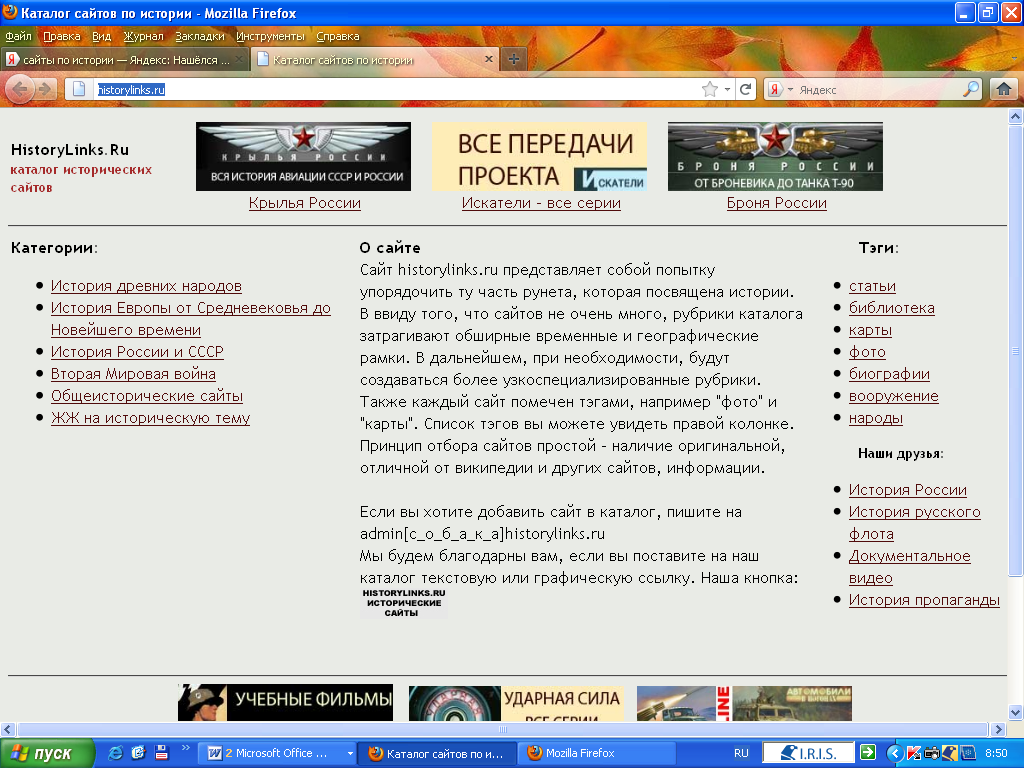Click the HistoryLinks.Ru site title
Screen dimensions: 1024x768
[x=70, y=150]
